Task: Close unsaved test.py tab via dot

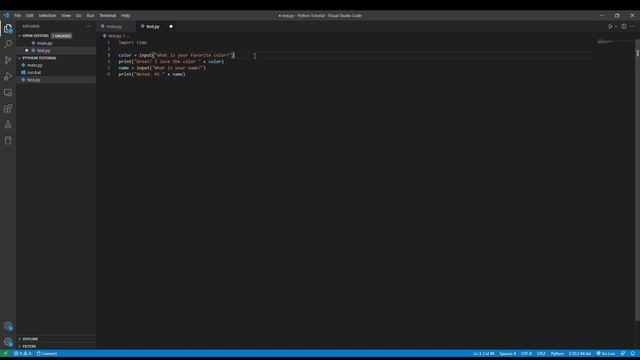Action: coord(171,27)
